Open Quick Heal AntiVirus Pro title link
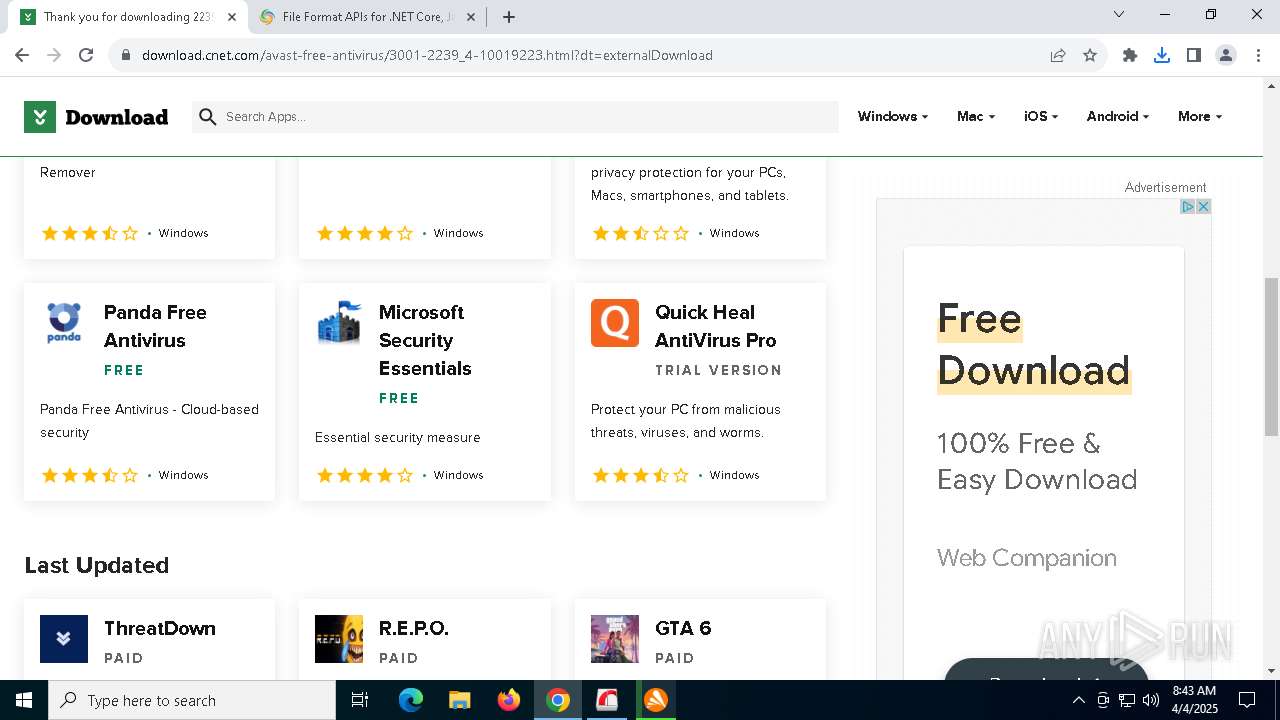1280x720 pixels. (x=715, y=326)
